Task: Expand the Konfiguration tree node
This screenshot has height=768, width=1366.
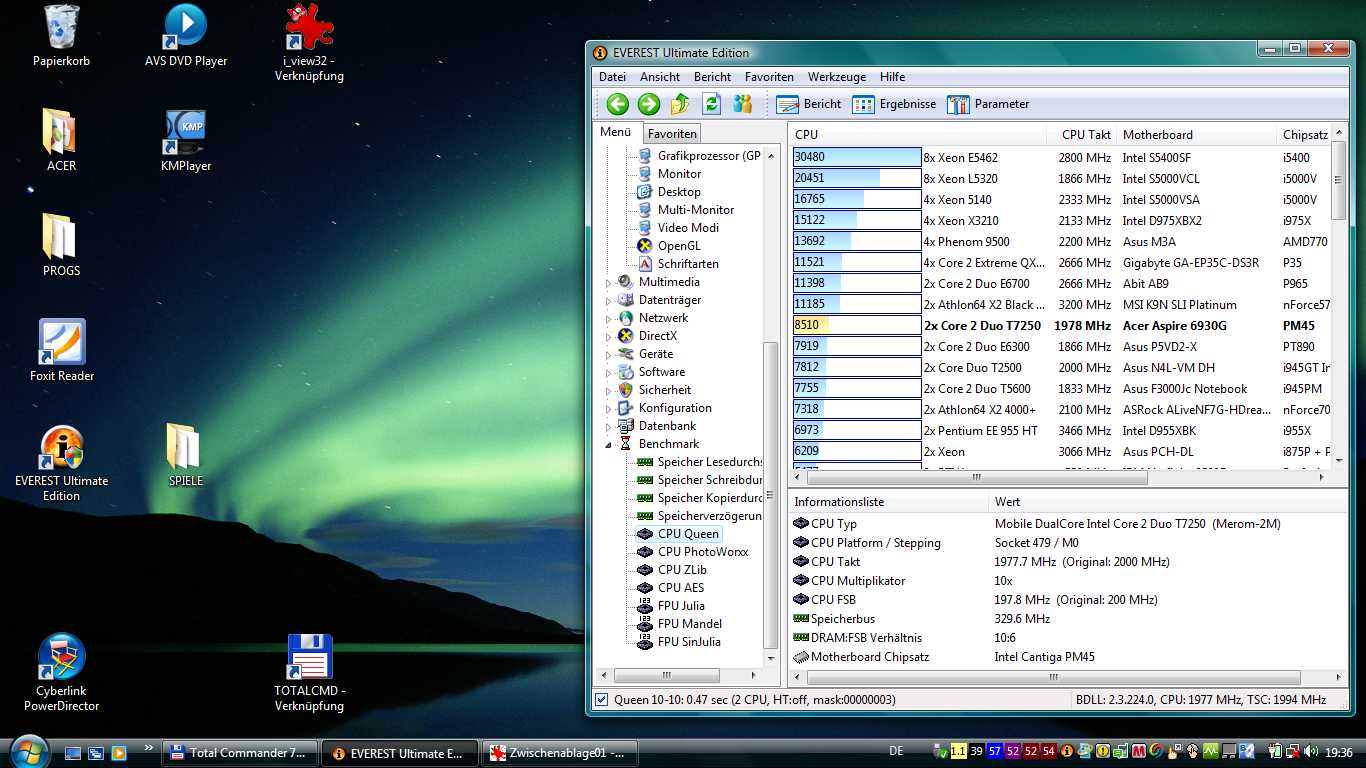Action: point(608,409)
